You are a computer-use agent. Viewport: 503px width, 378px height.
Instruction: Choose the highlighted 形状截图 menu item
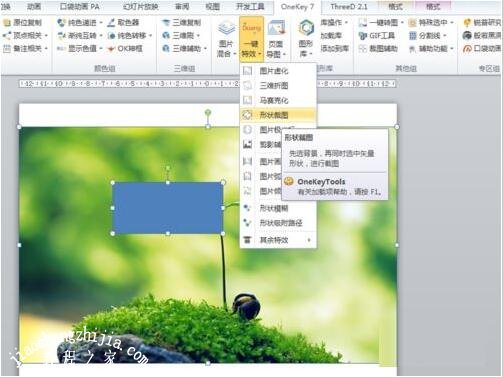pos(278,115)
